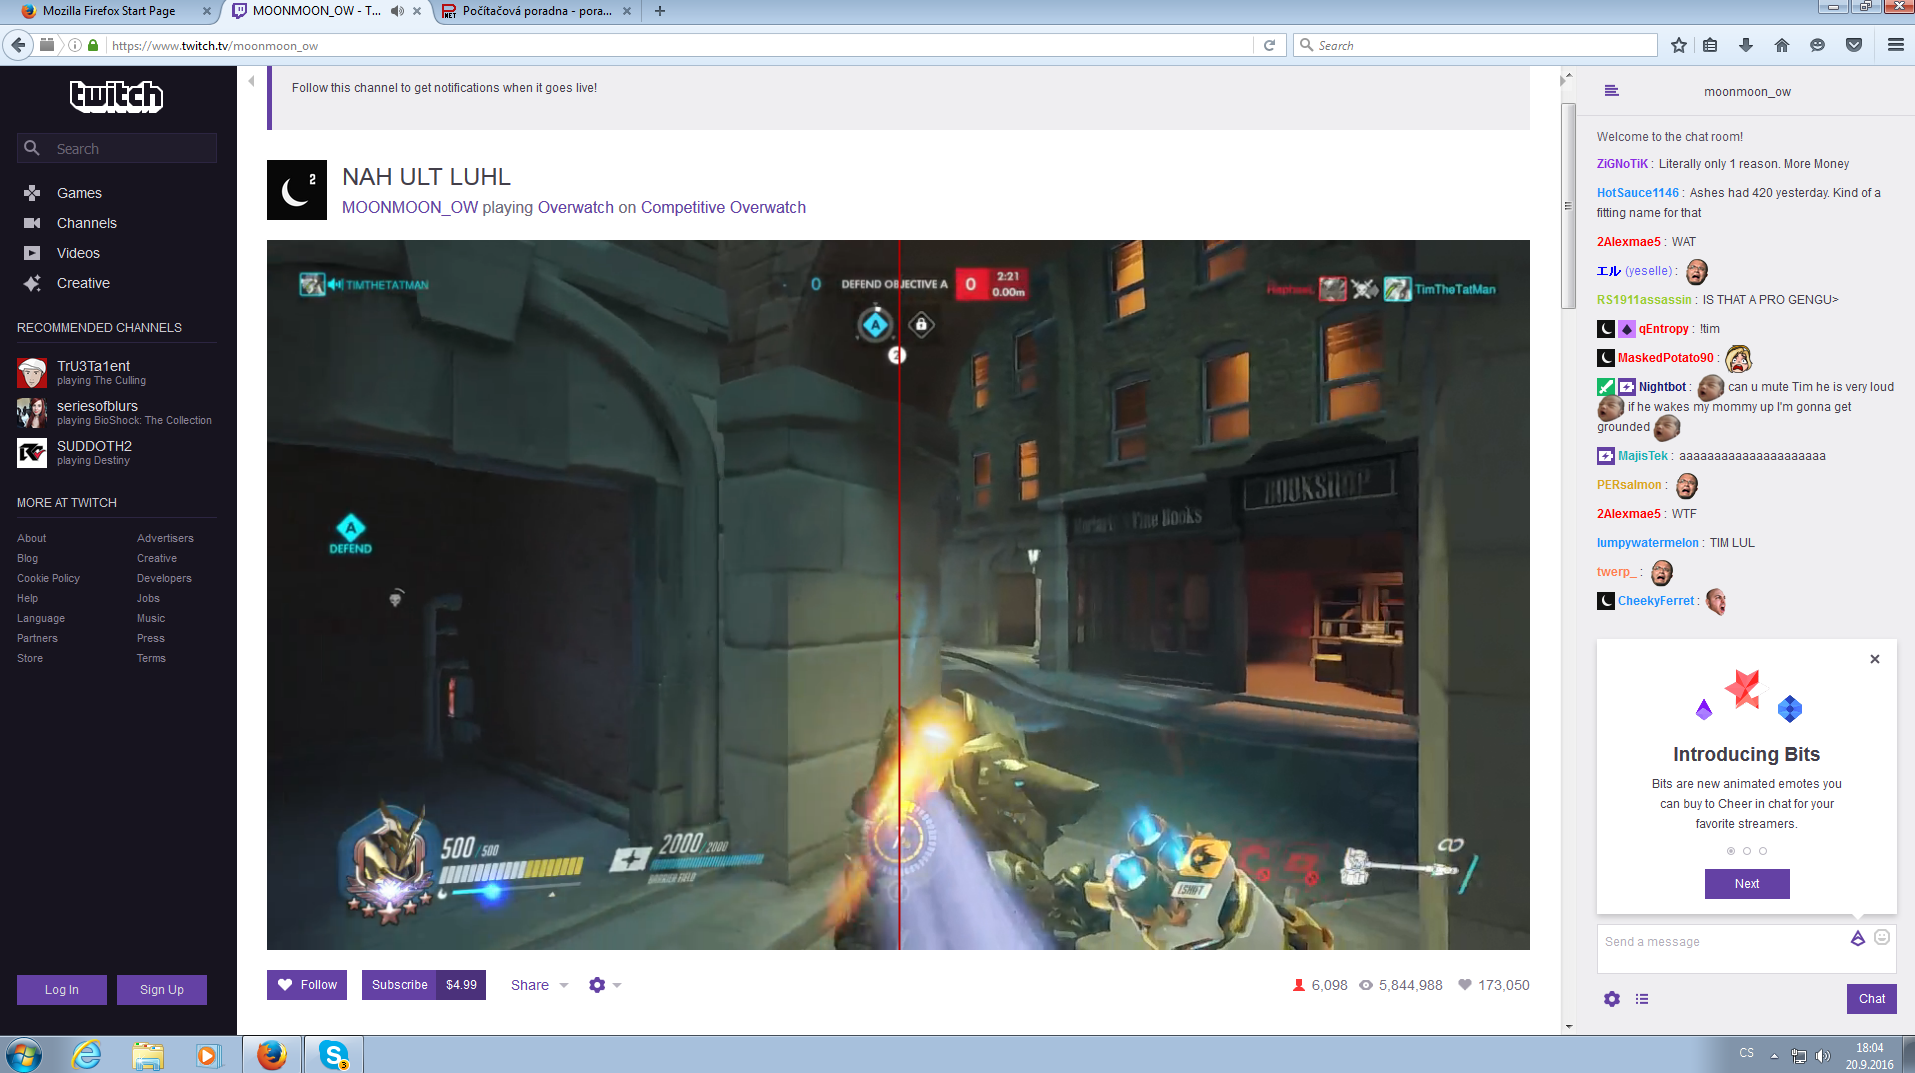This screenshot has width=1915, height=1073.
Task: Open the Bits cheer icon
Action: pos(1858,938)
